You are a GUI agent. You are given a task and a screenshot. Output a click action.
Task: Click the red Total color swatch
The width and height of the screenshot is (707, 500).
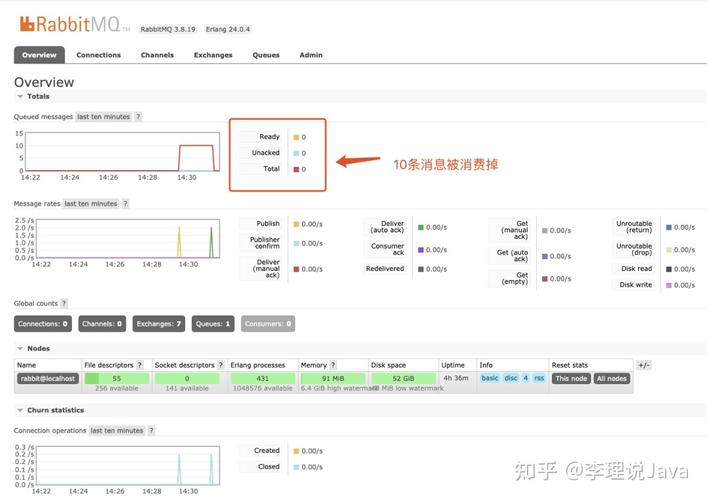[296, 170]
